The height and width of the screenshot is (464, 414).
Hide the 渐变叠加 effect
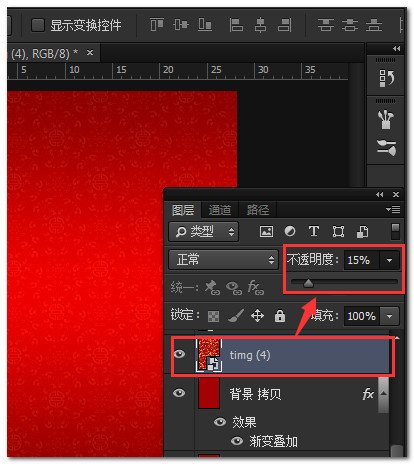coord(237,441)
